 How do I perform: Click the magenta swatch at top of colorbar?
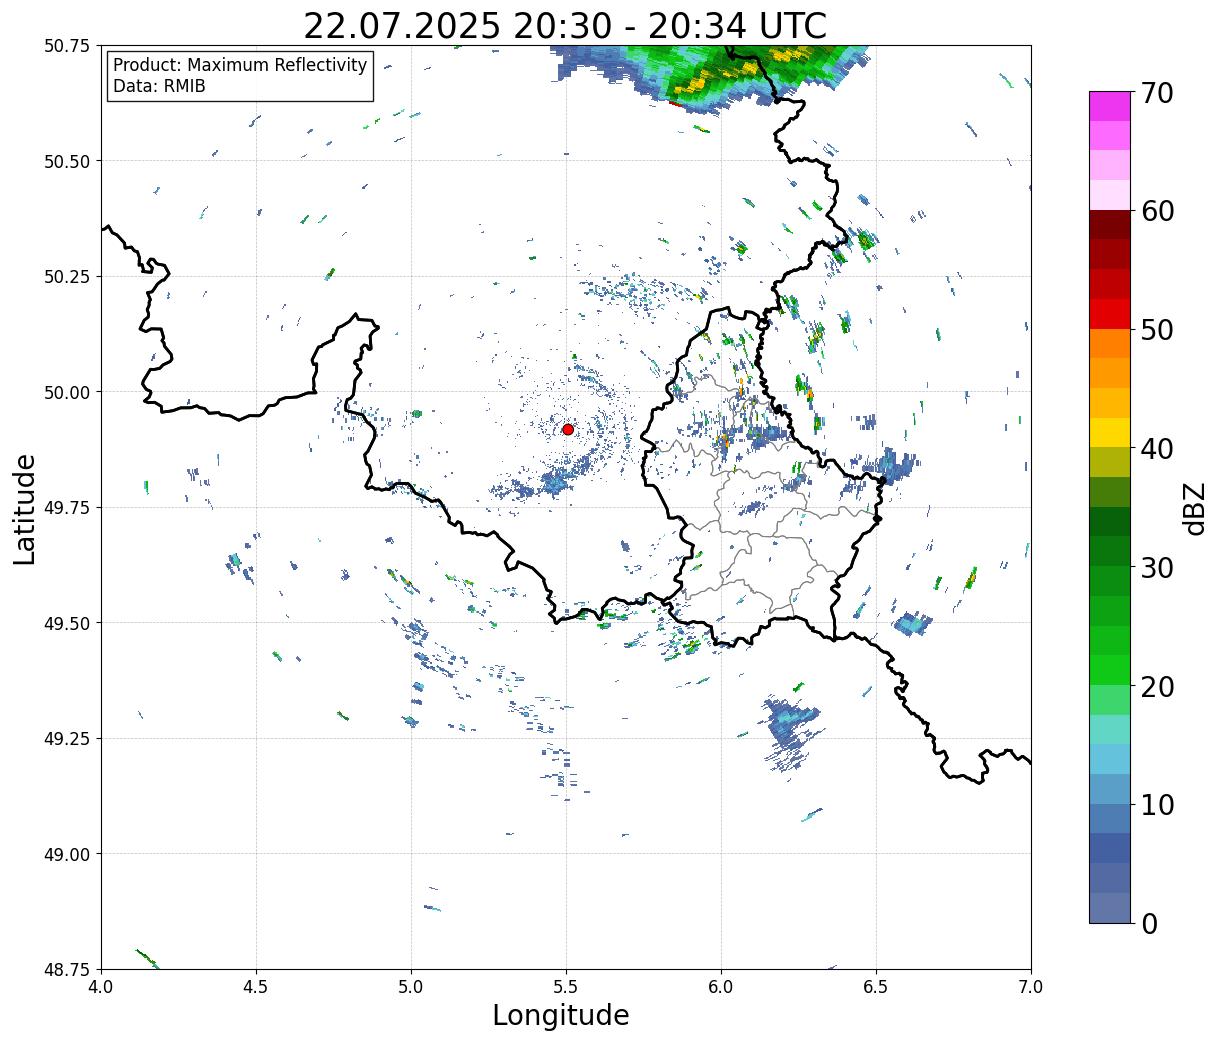tap(1110, 106)
